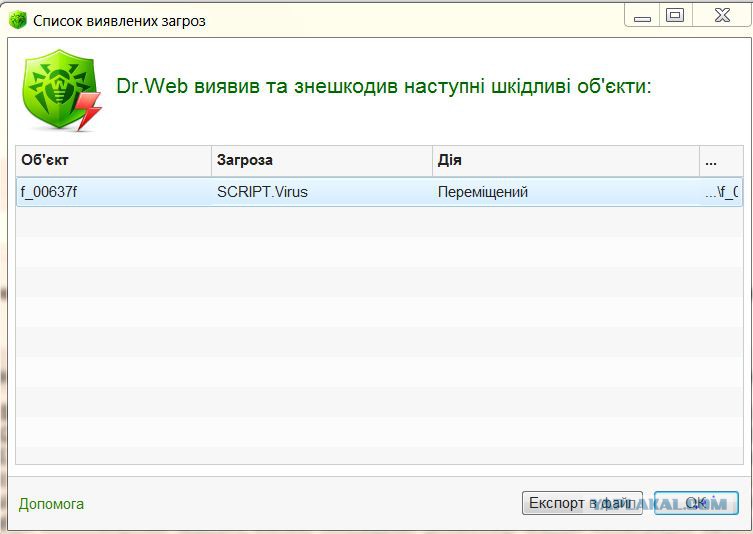Screen dimensions: 753x534
Task: Confirm with the OK button
Action: [x=696, y=503]
